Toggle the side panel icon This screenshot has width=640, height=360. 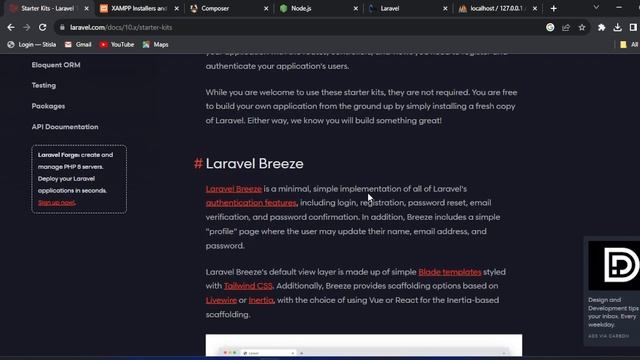tap(633, 27)
